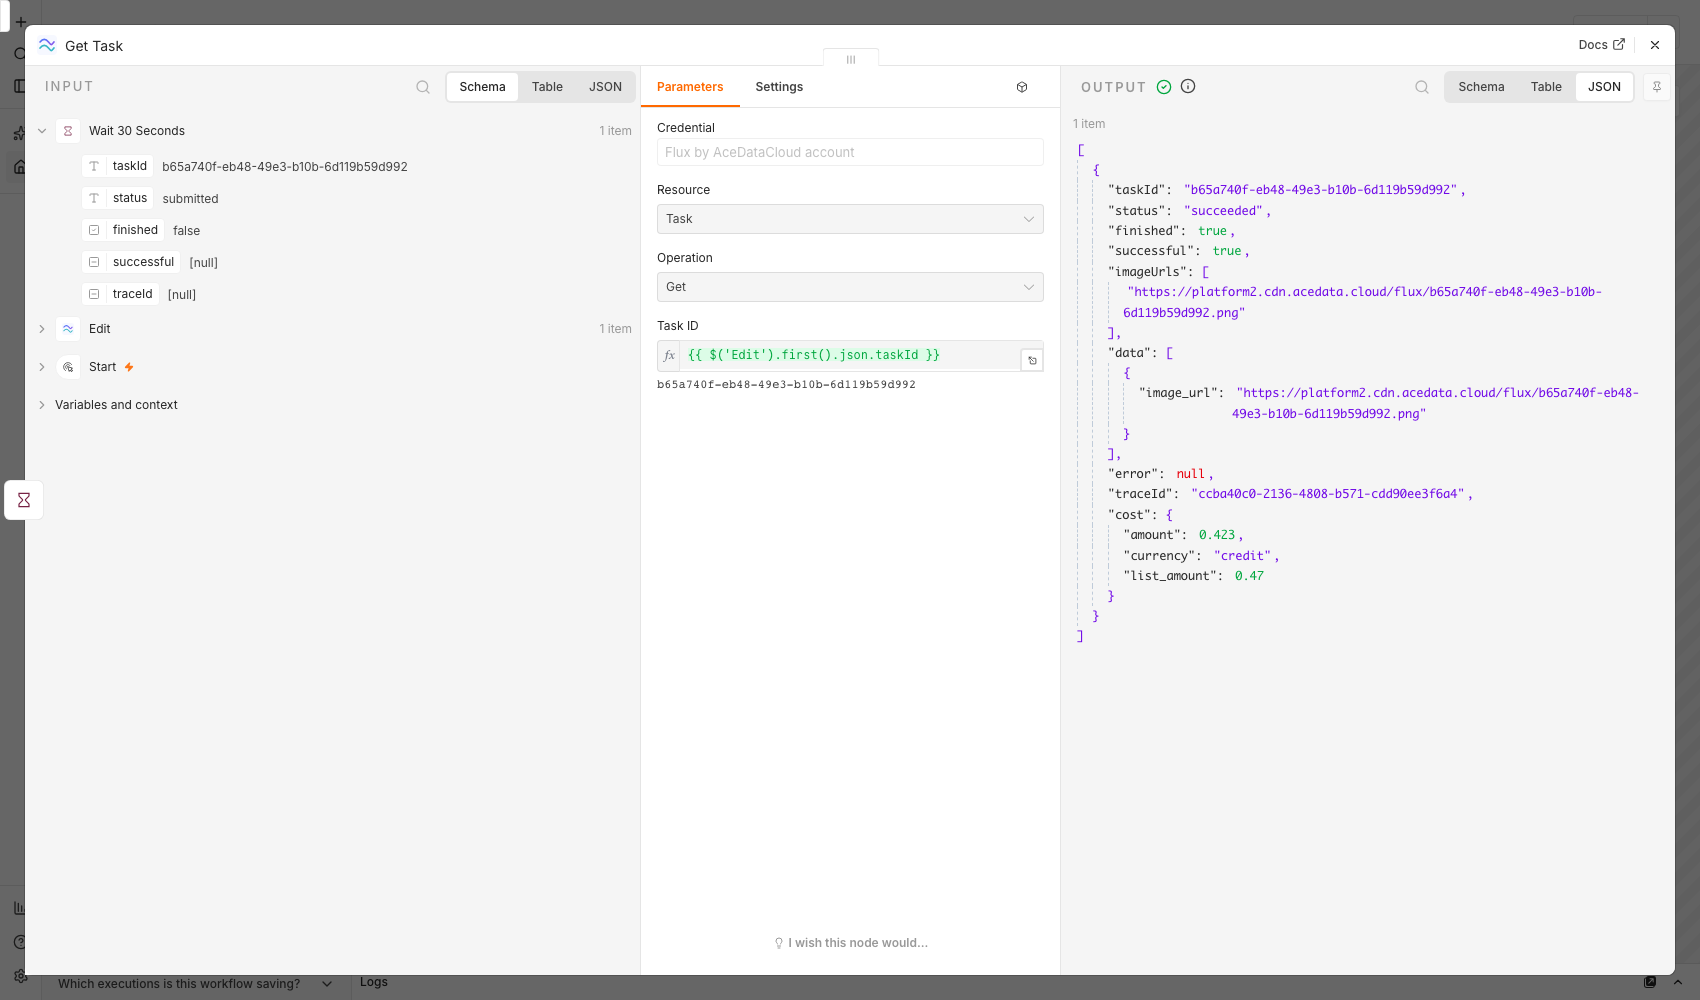Click 'I wish this node would...' link
The height and width of the screenshot is (1000, 1700).
coord(851,943)
